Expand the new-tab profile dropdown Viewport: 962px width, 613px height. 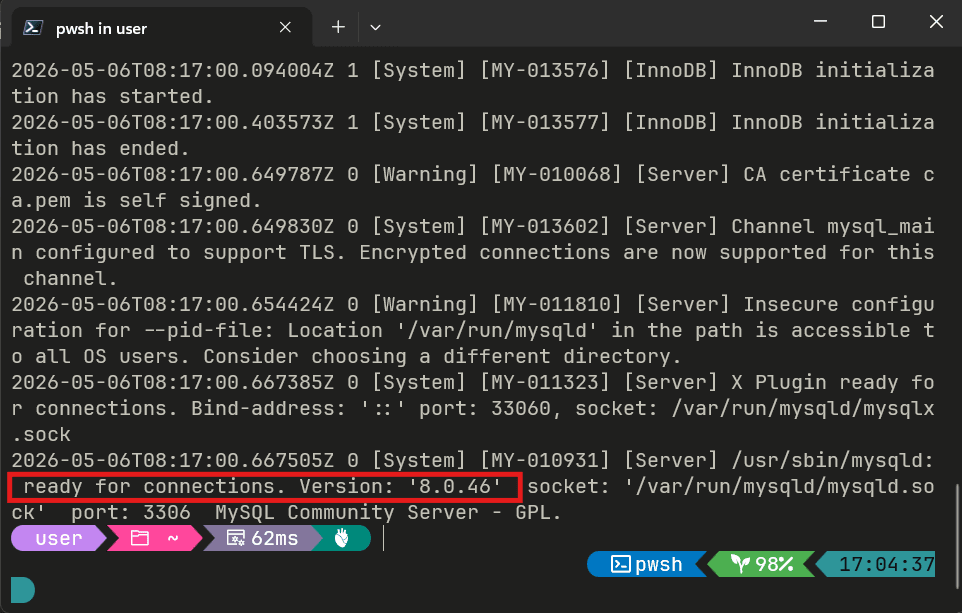[375, 28]
